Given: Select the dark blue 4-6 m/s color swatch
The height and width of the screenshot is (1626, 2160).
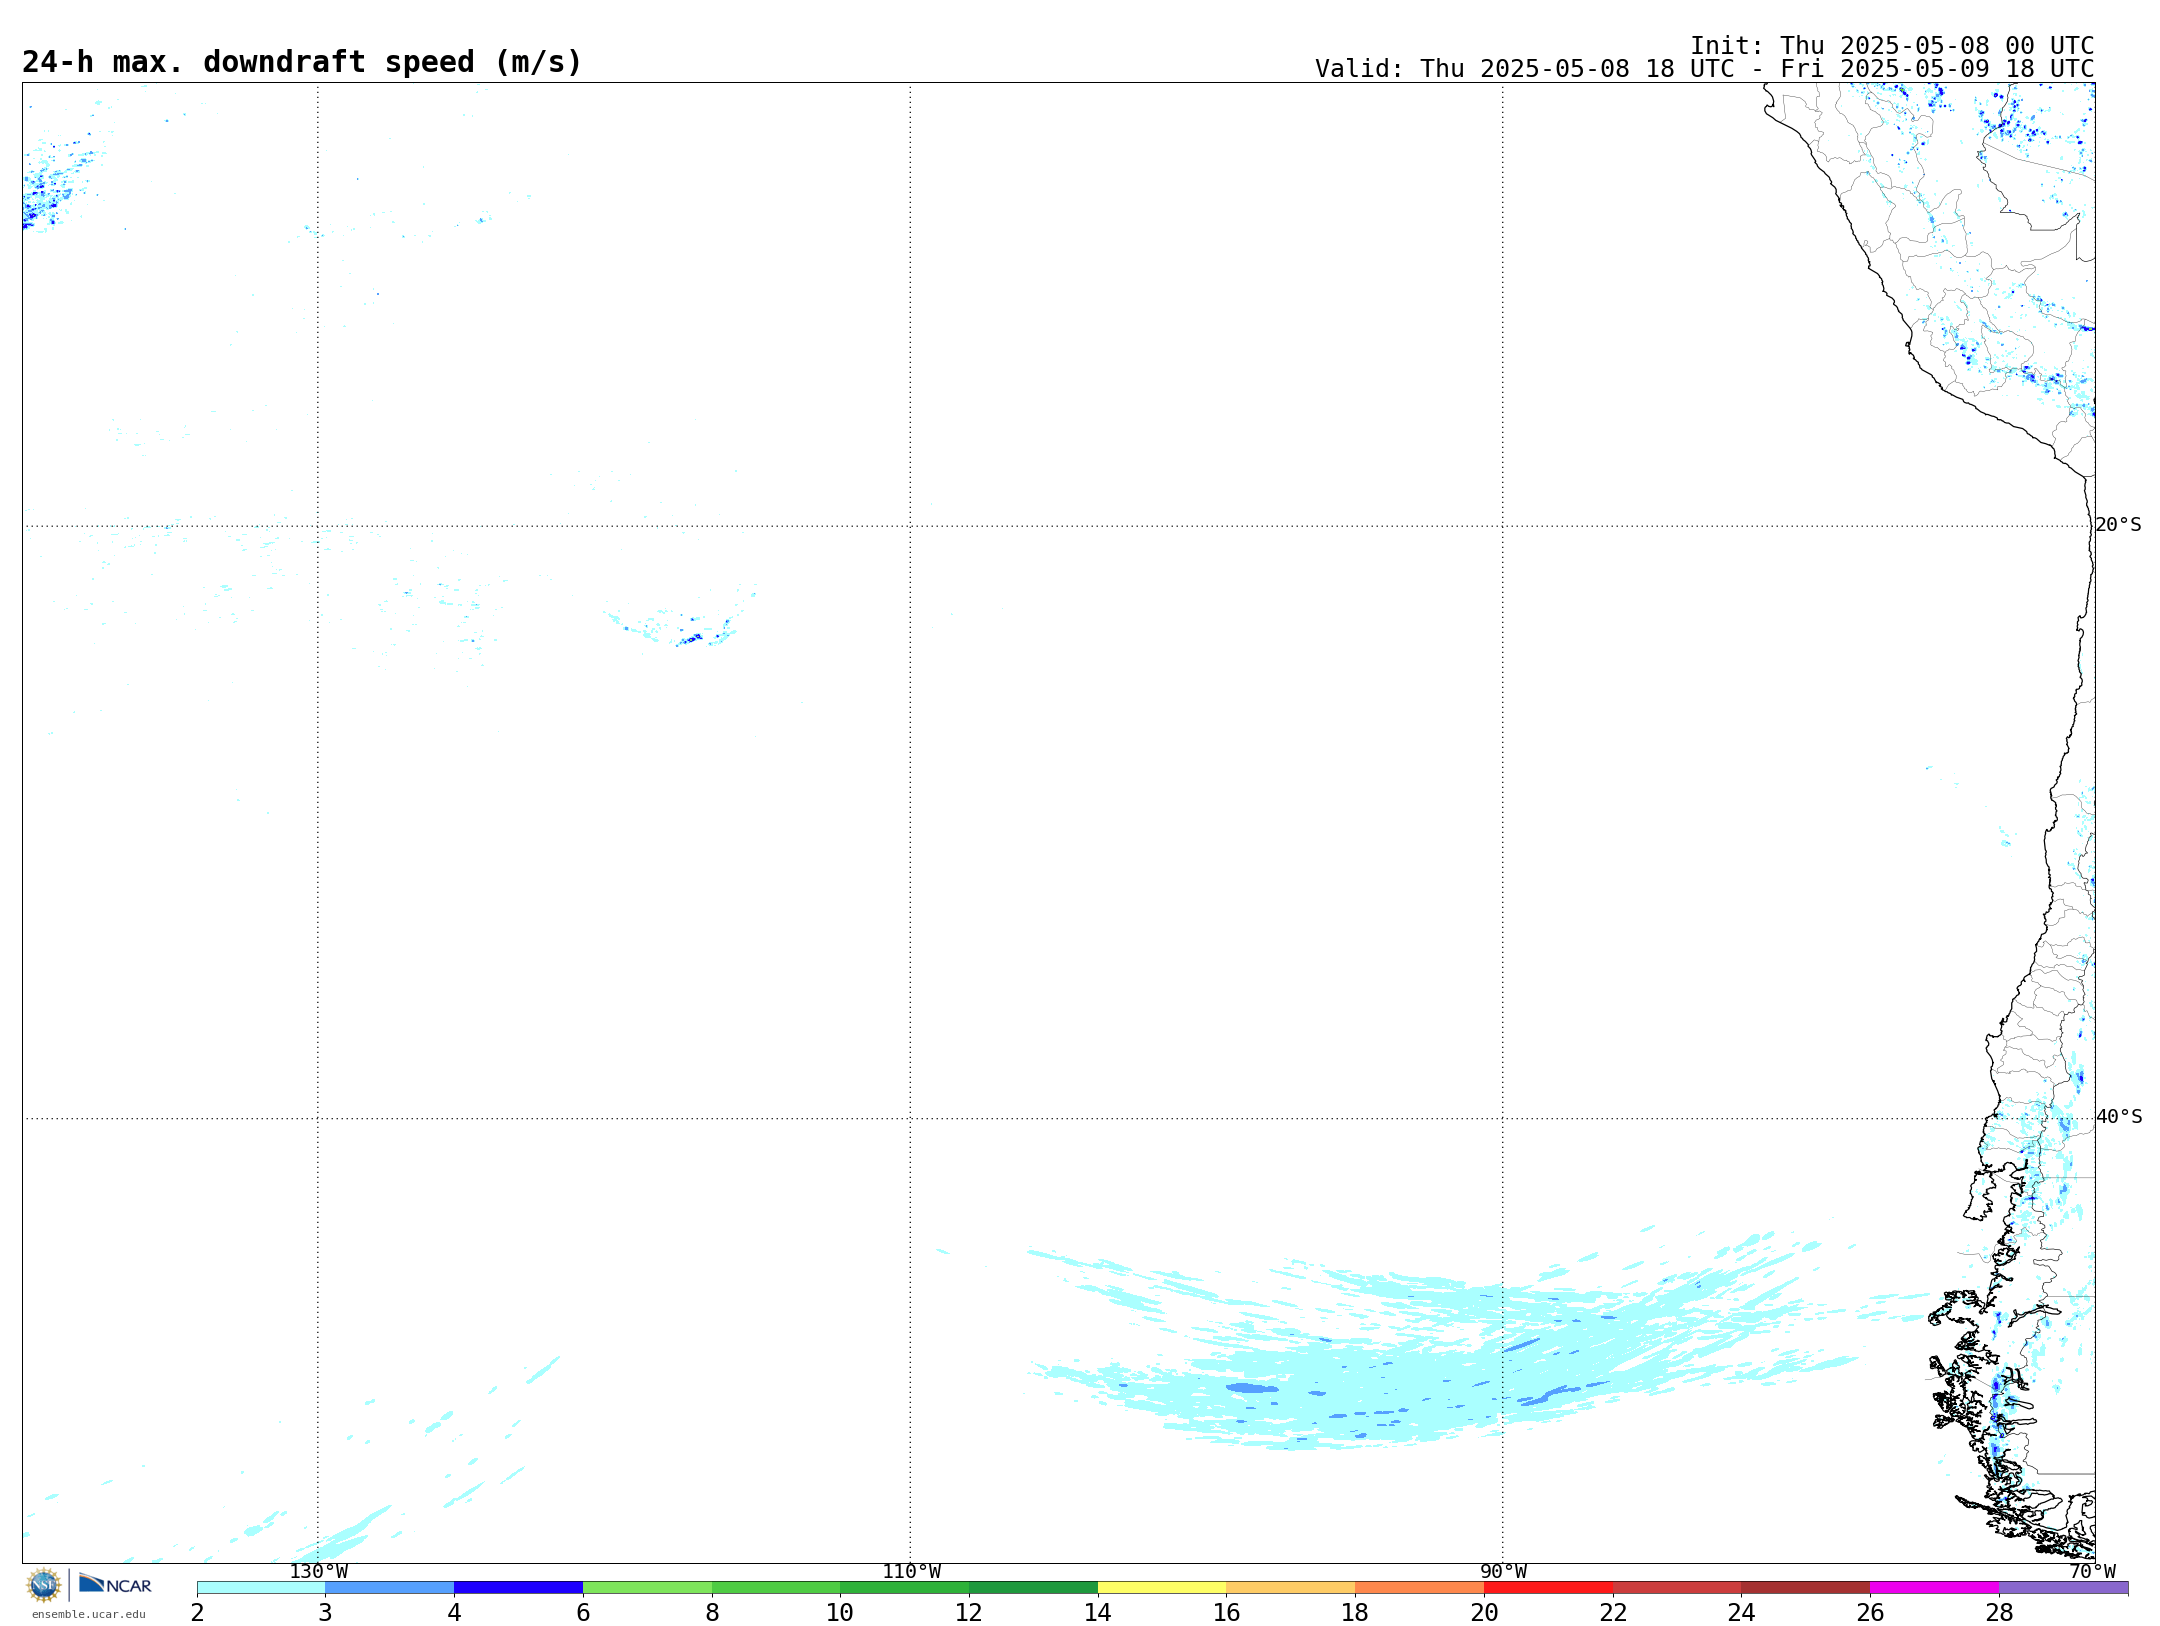Looking at the screenshot, I should tap(518, 1588).
